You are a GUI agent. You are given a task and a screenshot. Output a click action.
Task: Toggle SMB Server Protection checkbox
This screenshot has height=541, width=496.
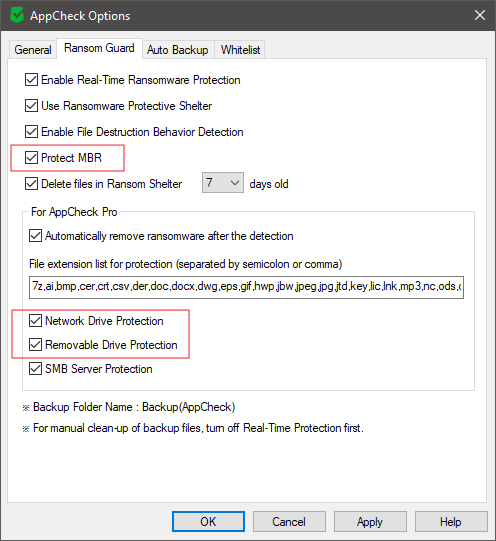36,369
